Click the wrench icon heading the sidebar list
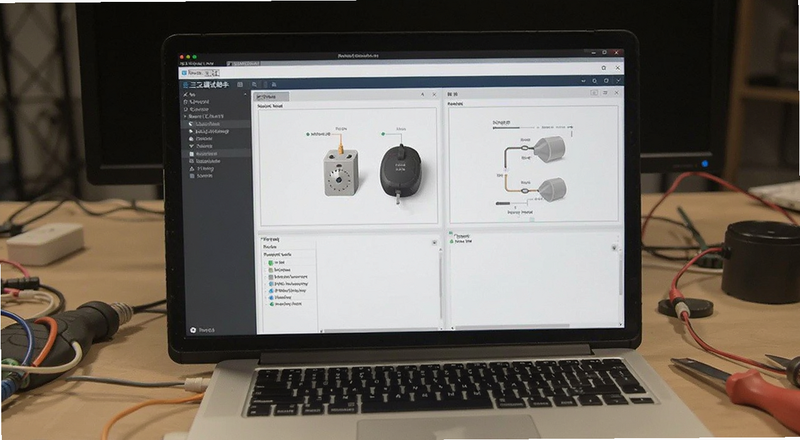Screen dimensions: 800x440 click(185, 94)
